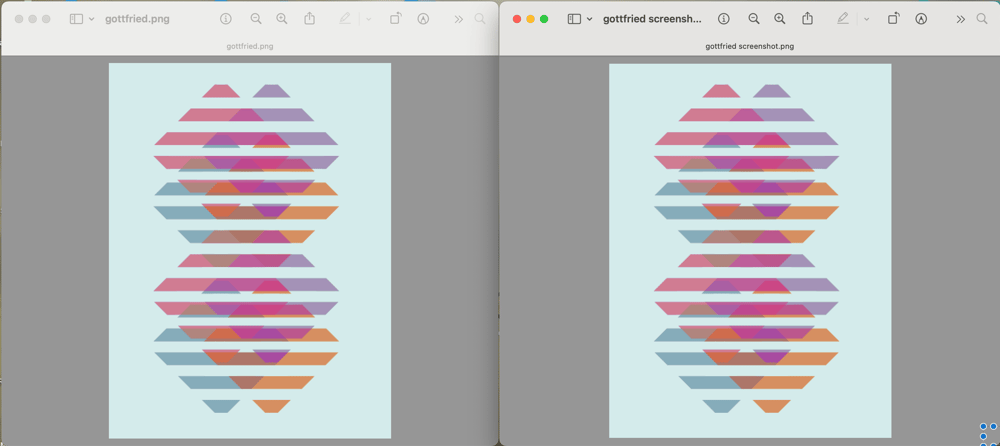Open sidebar view chevron in gottfried screenshot window
Image resolution: width=1000 pixels, height=446 pixels.
point(590,19)
